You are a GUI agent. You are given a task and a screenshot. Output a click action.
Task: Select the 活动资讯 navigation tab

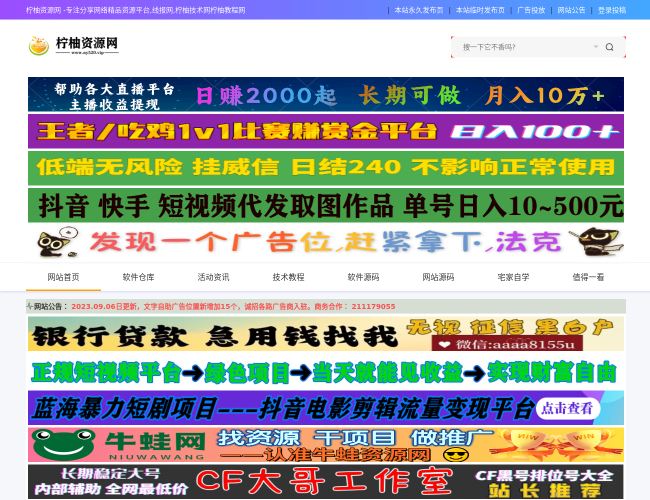[213, 277]
